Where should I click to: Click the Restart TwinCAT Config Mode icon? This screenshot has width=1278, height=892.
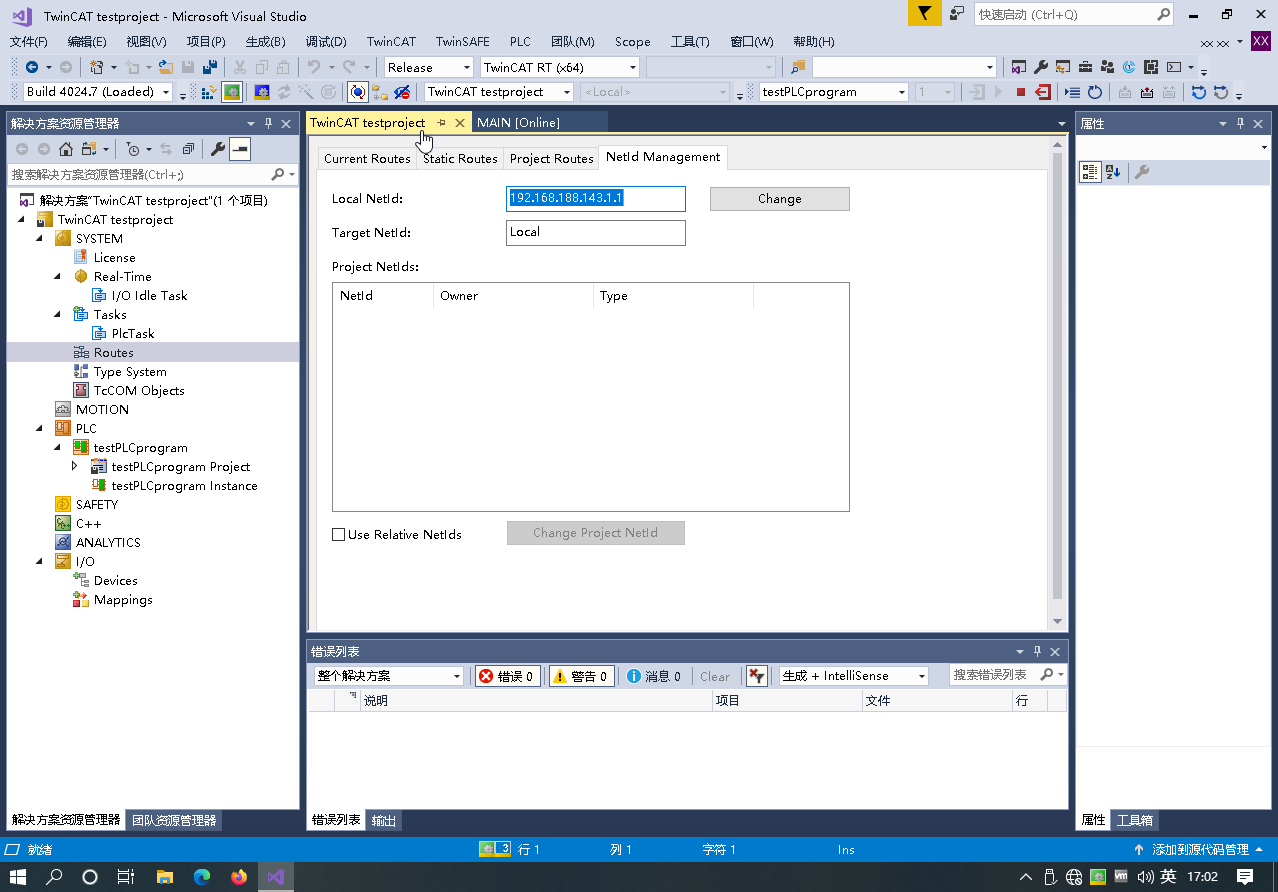click(x=262, y=92)
